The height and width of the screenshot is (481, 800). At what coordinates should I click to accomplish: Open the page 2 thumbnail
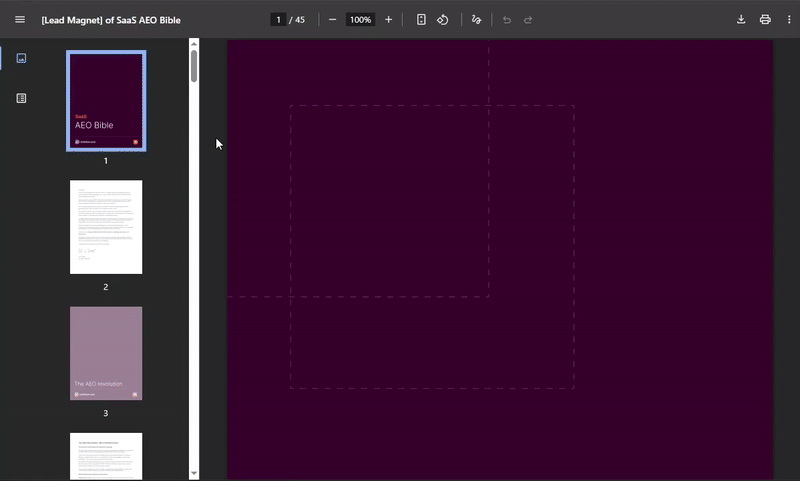(x=106, y=227)
